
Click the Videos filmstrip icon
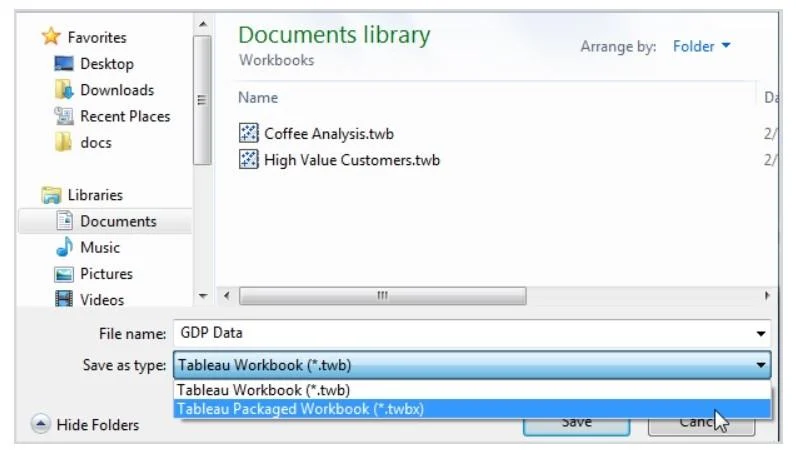click(x=64, y=299)
